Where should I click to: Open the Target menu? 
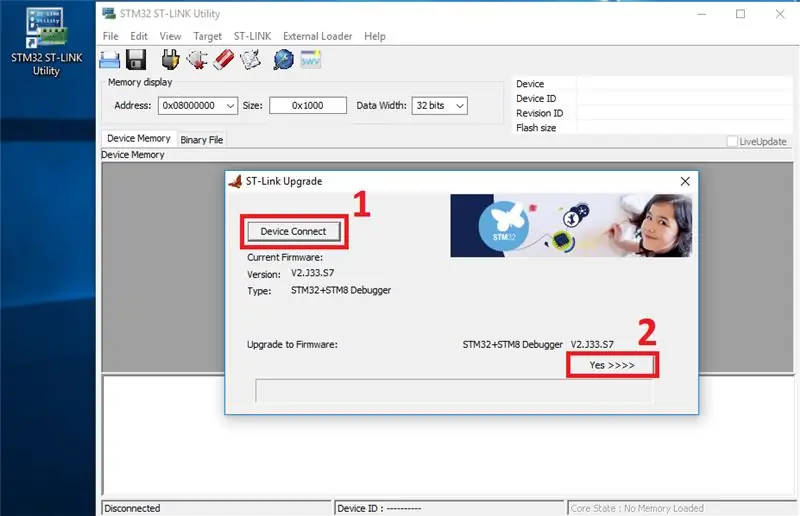pyautogui.click(x=207, y=36)
